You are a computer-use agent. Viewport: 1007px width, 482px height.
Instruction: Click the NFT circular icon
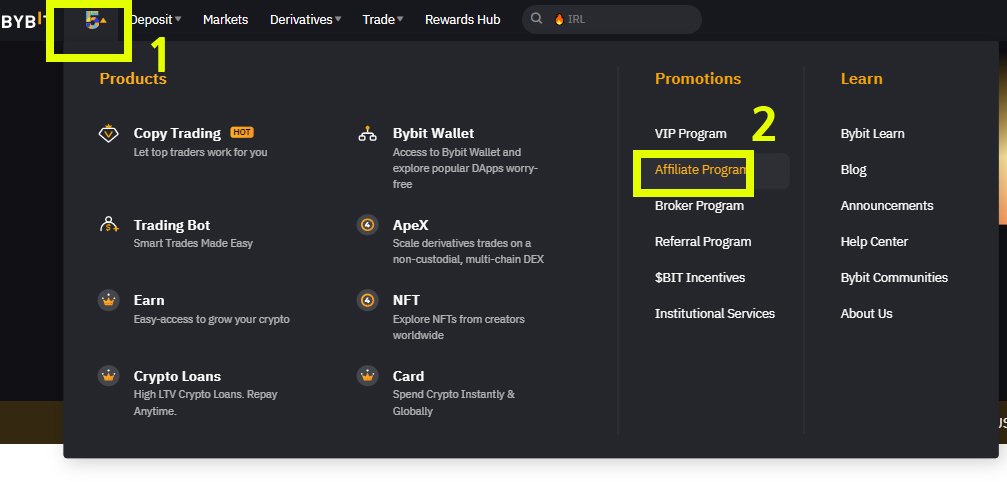[x=367, y=300]
